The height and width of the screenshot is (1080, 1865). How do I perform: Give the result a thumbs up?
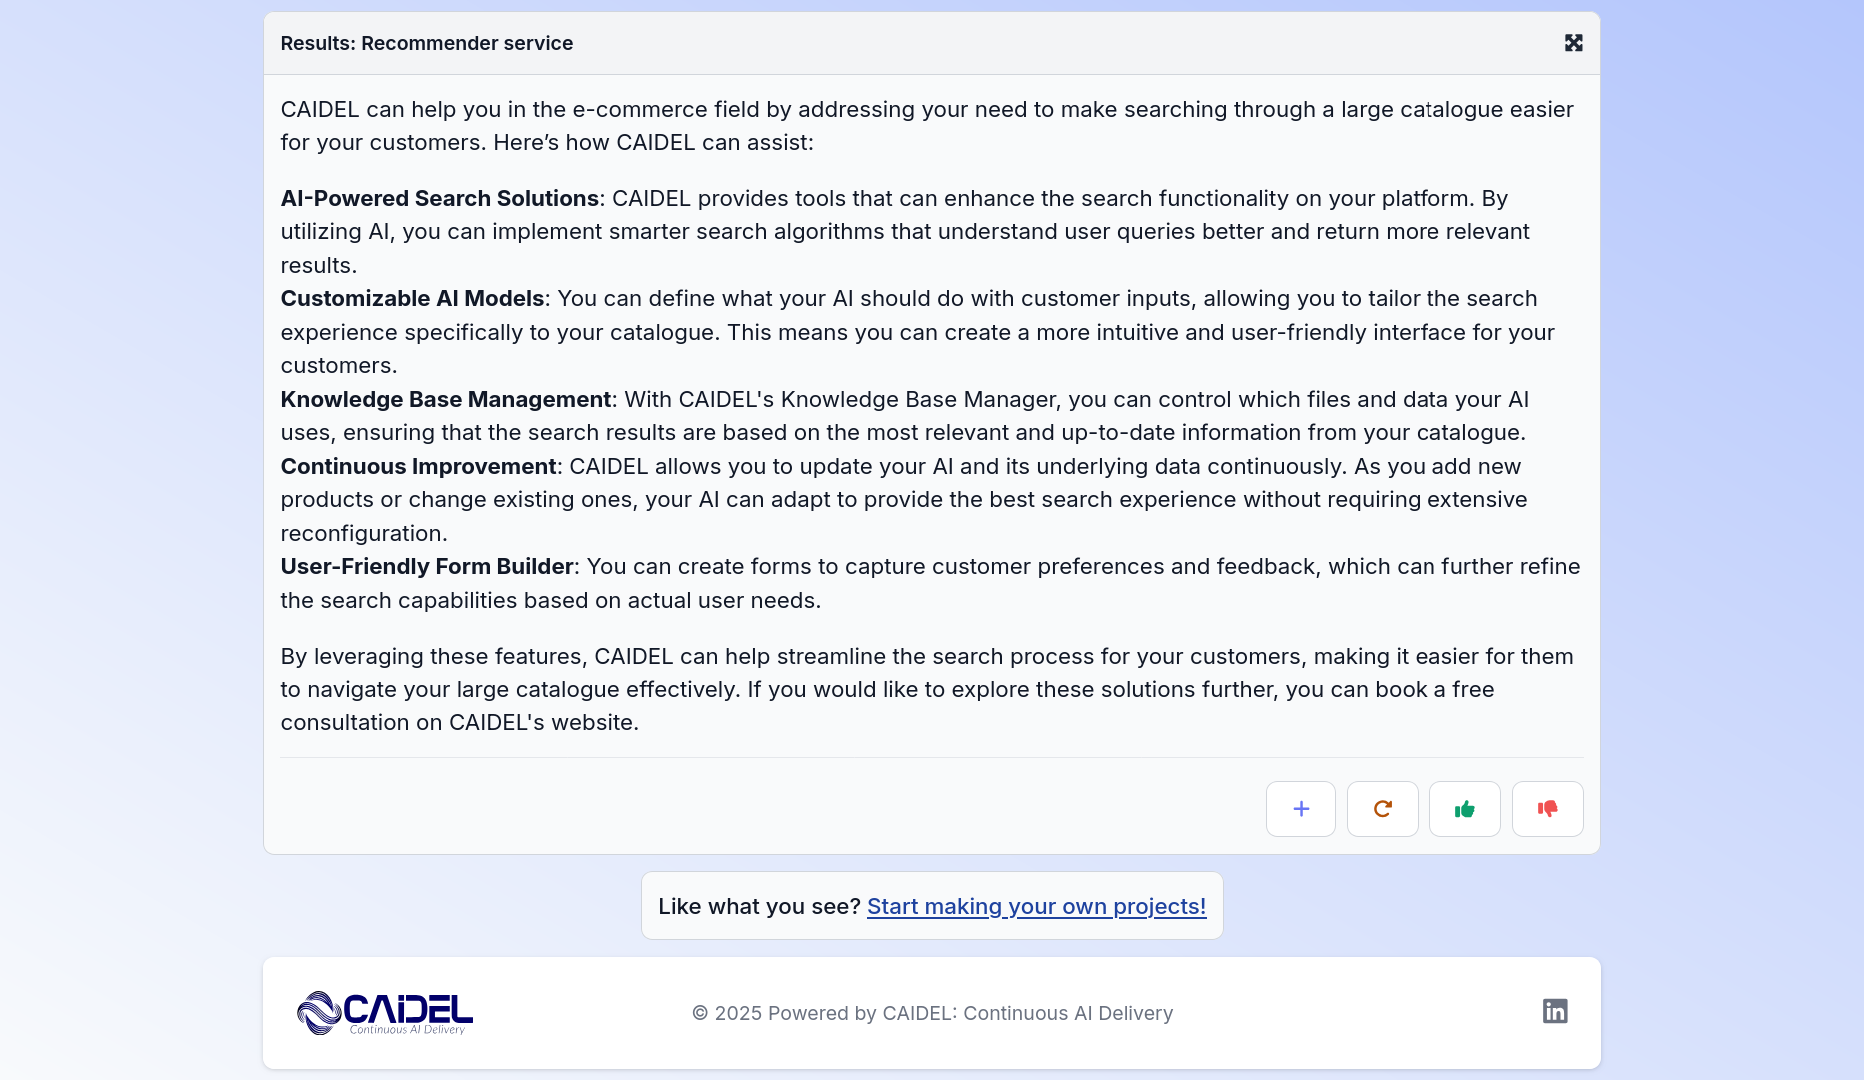click(1464, 809)
